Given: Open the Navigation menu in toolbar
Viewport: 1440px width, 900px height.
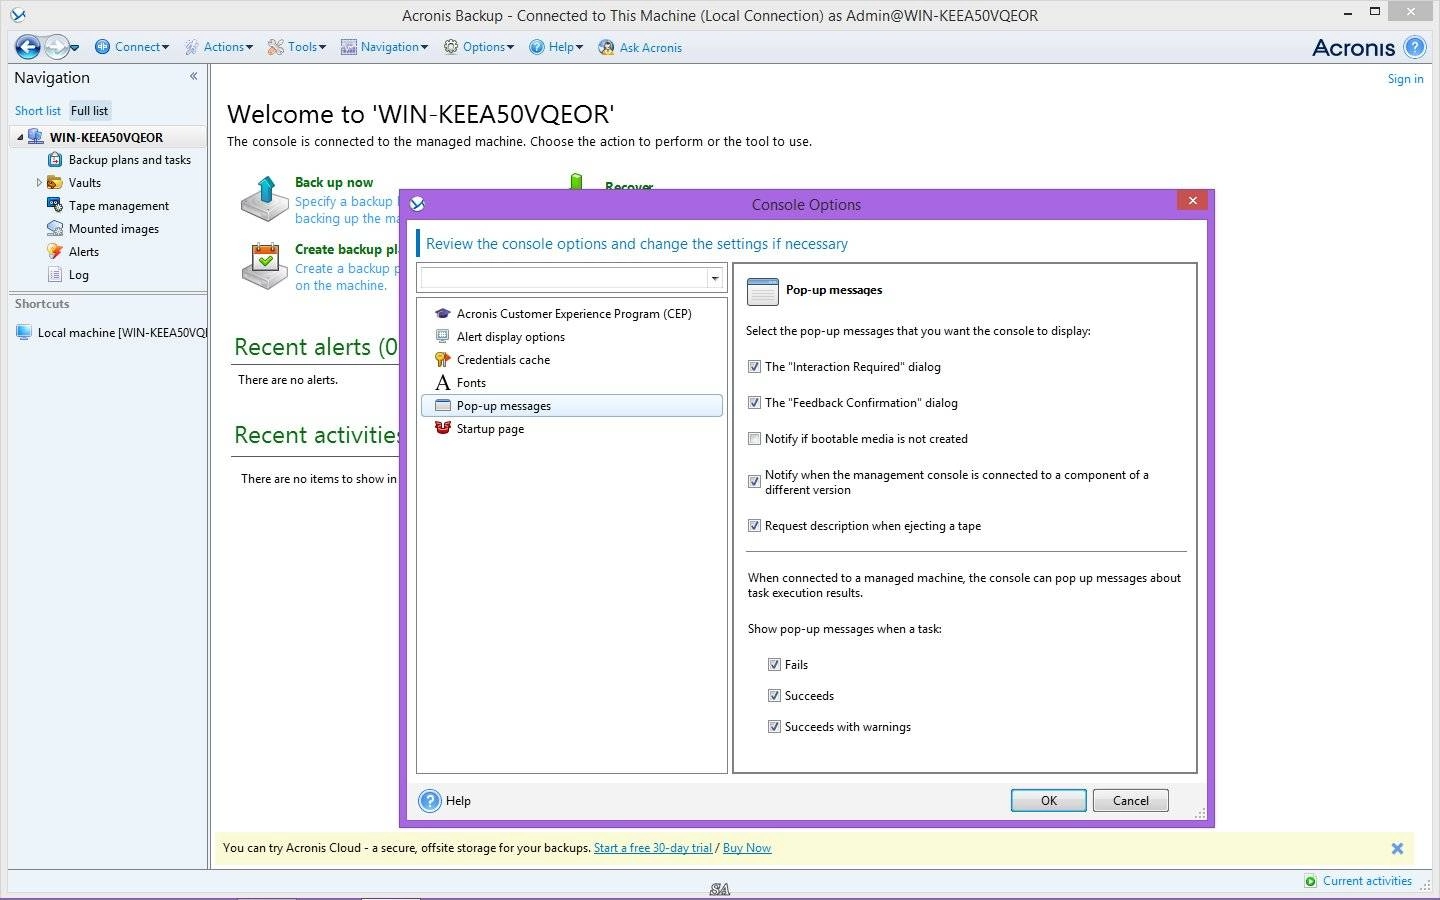Looking at the screenshot, I should (384, 47).
